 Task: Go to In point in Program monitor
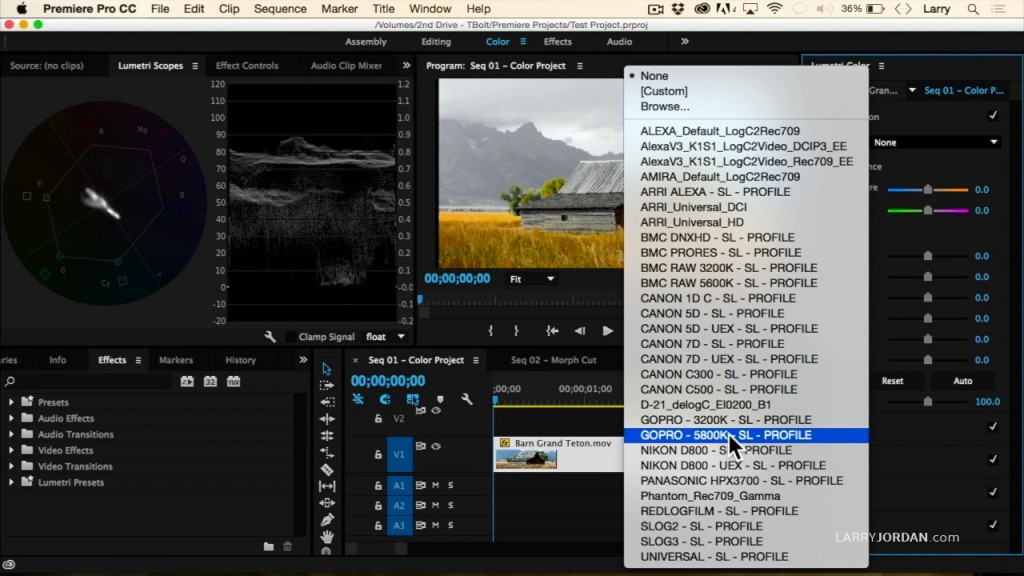point(552,331)
